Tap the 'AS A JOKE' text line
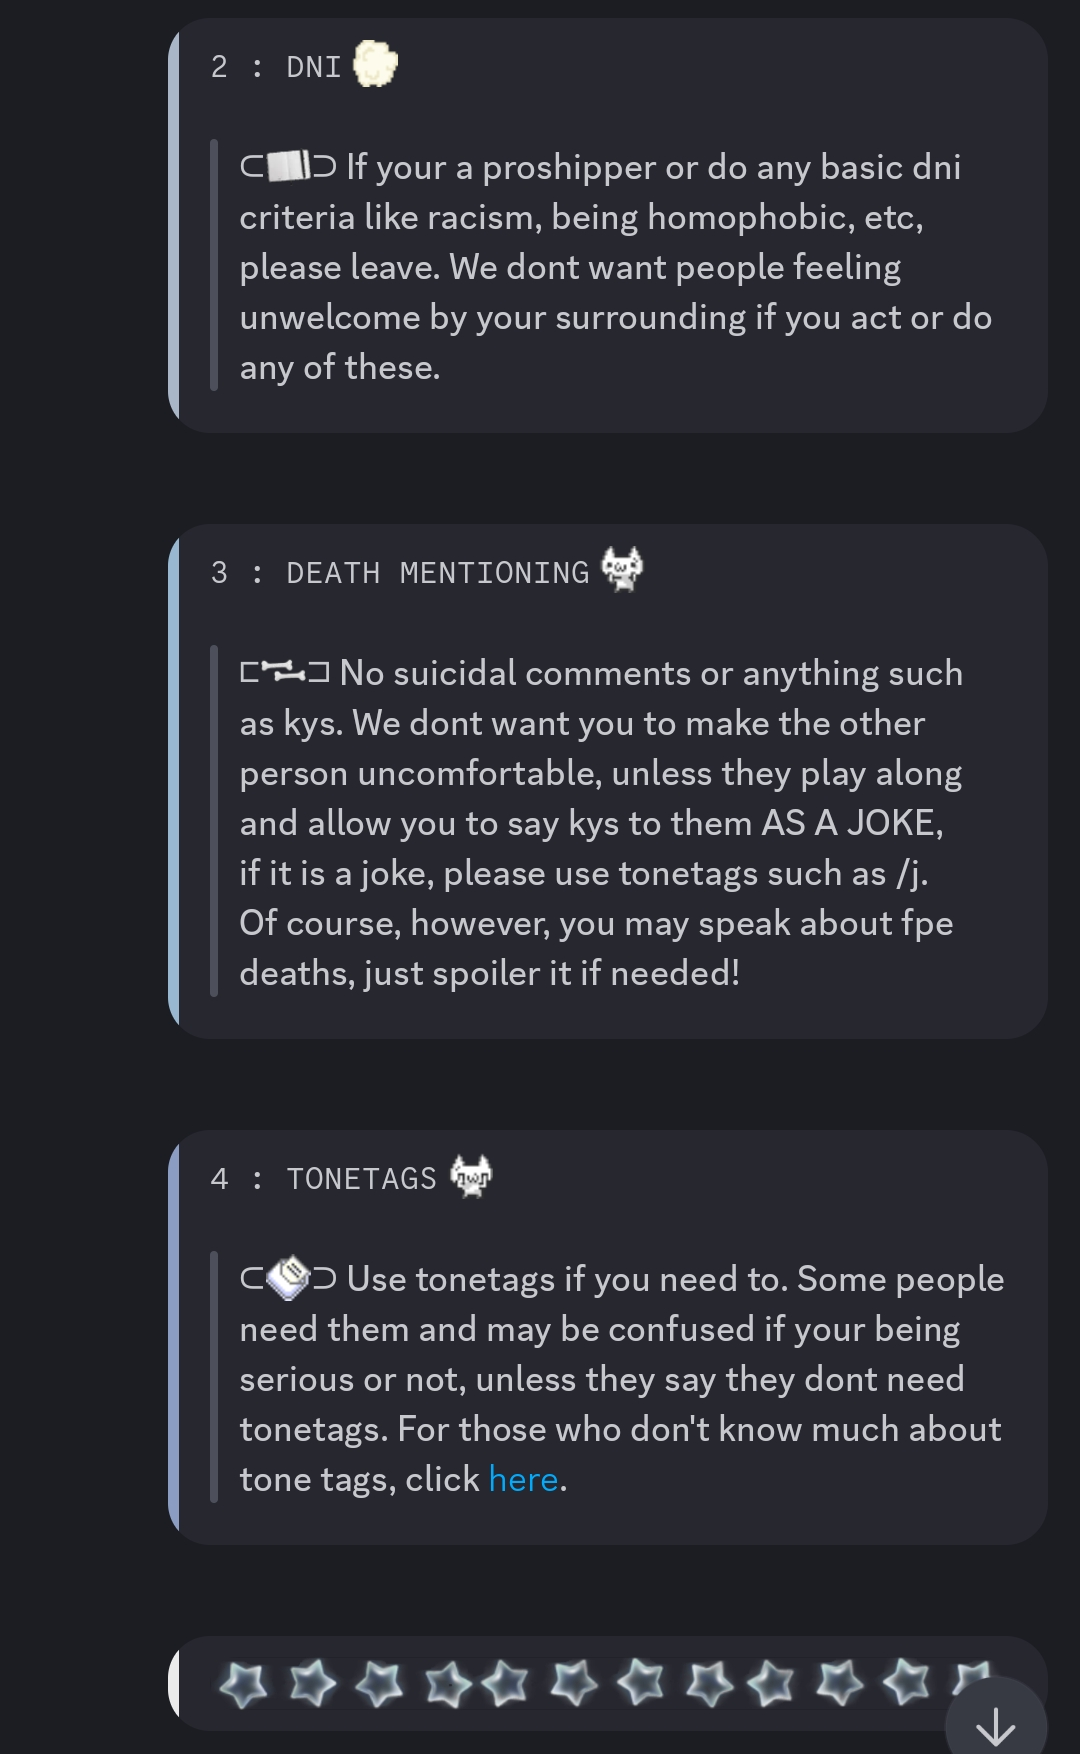This screenshot has height=1754, width=1080. point(590,823)
